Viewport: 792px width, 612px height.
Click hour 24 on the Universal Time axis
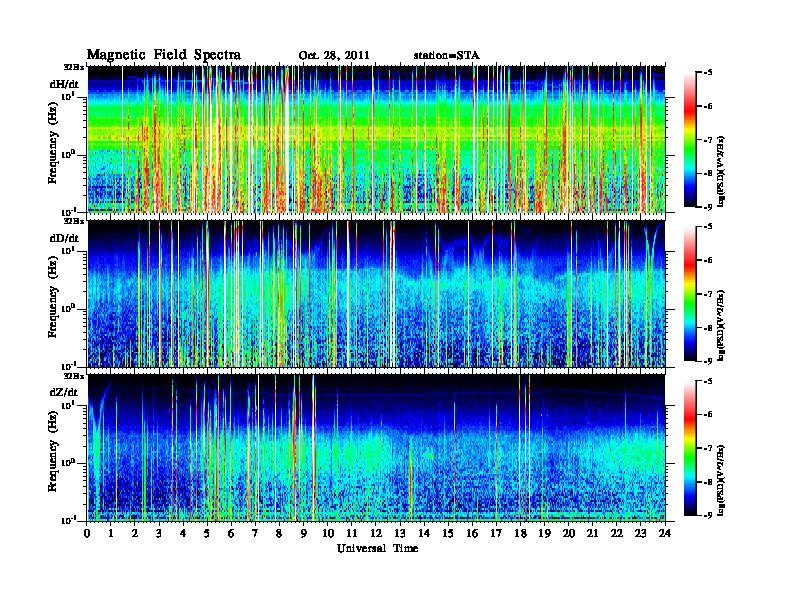[x=665, y=533]
